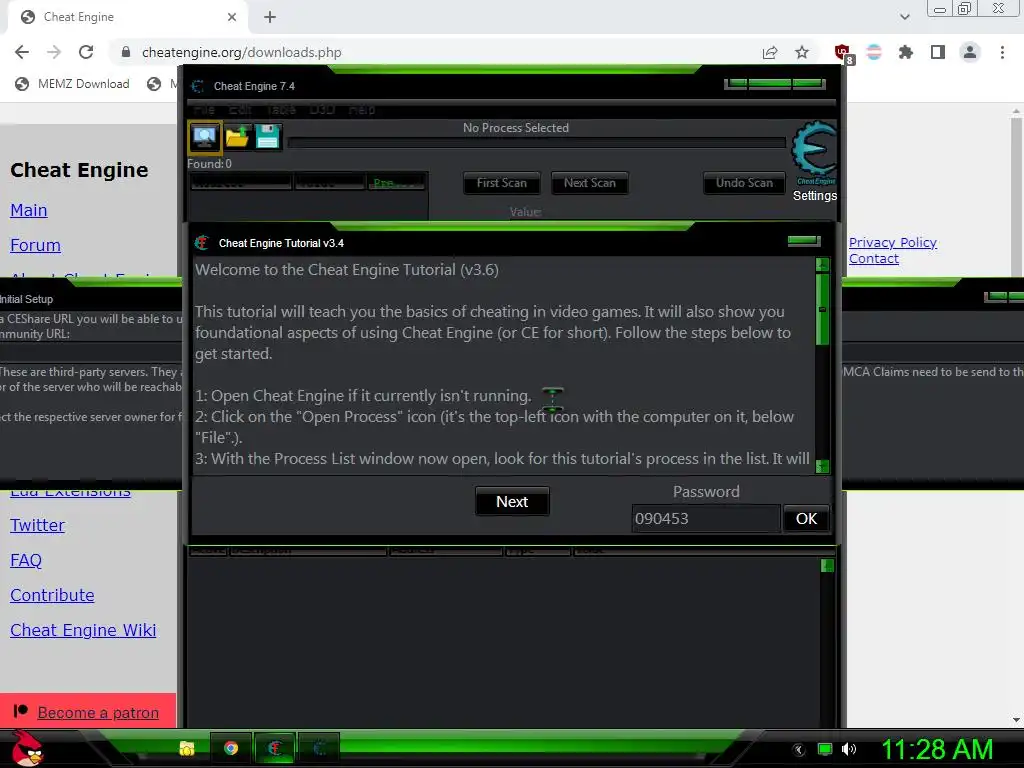Open the Chrome three-dot menu
Viewport: 1024px width, 768px height.
(x=1002, y=52)
